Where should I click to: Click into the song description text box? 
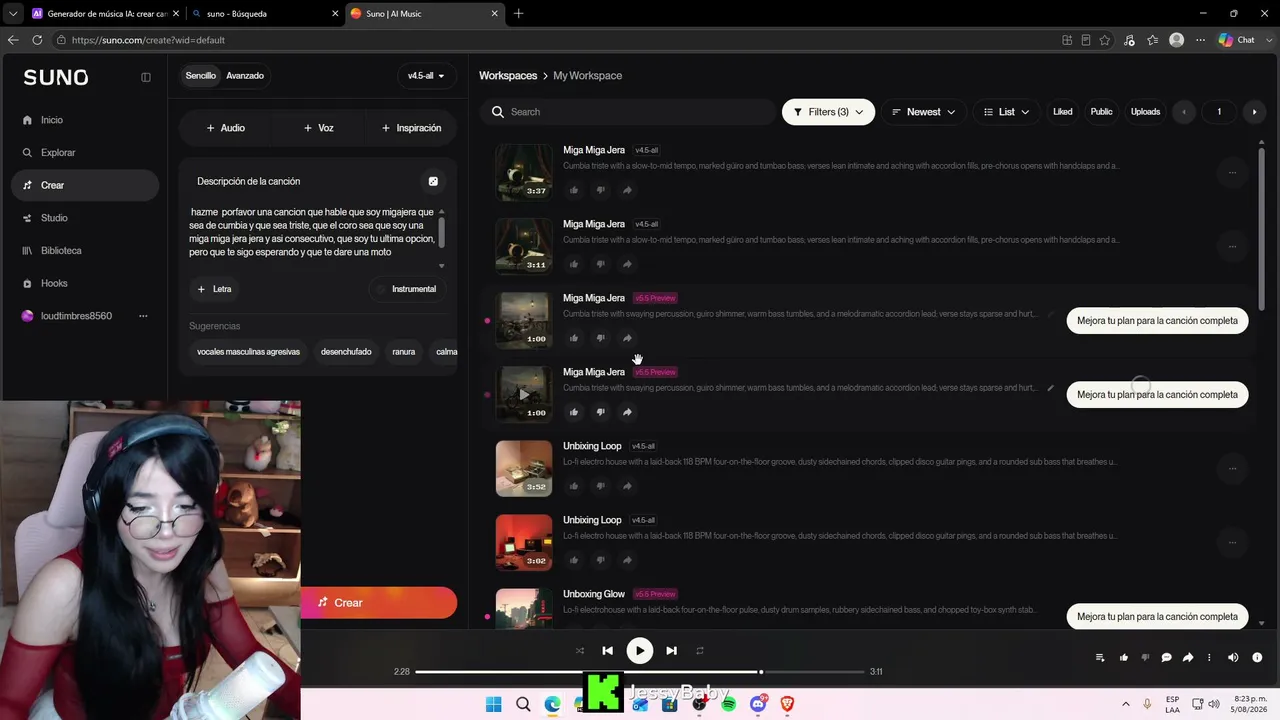pyautogui.click(x=312, y=232)
